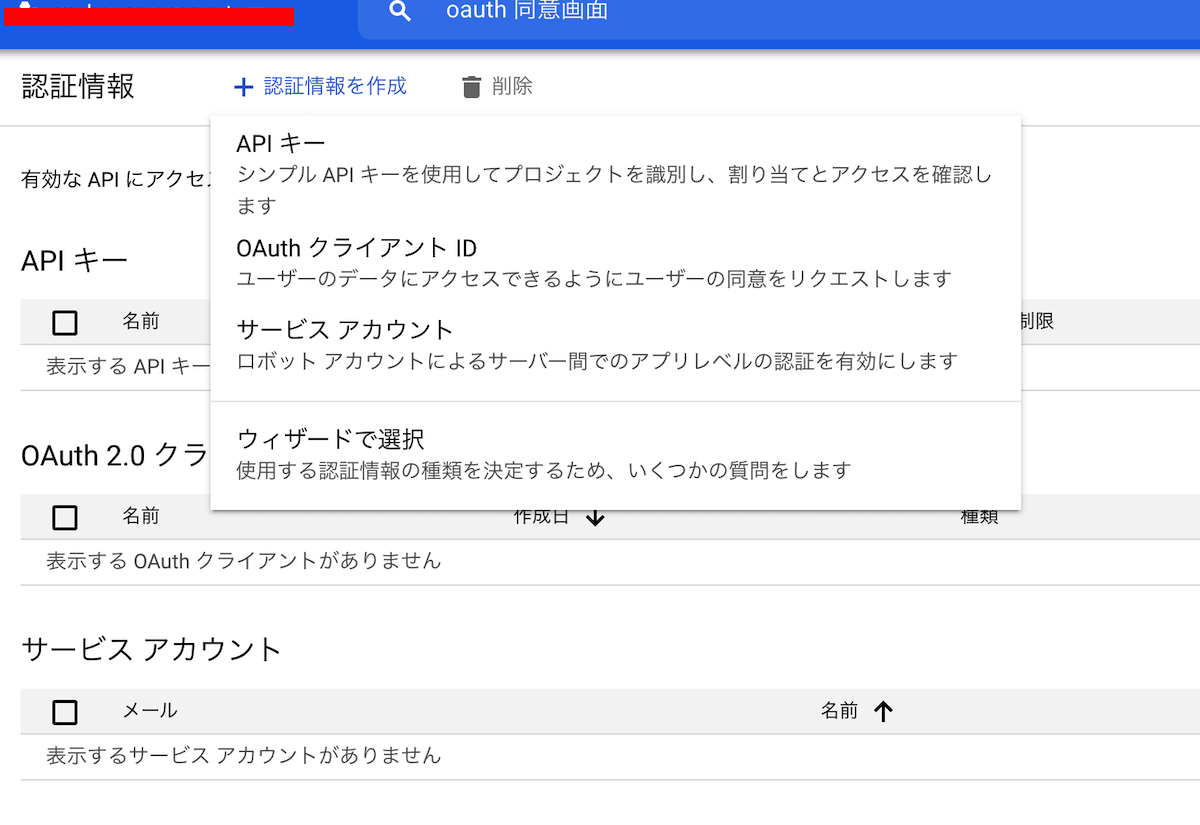The height and width of the screenshot is (825, 1200).
Task: Sort by 作成日 down-arrow icon
Action: click(595, 517)
